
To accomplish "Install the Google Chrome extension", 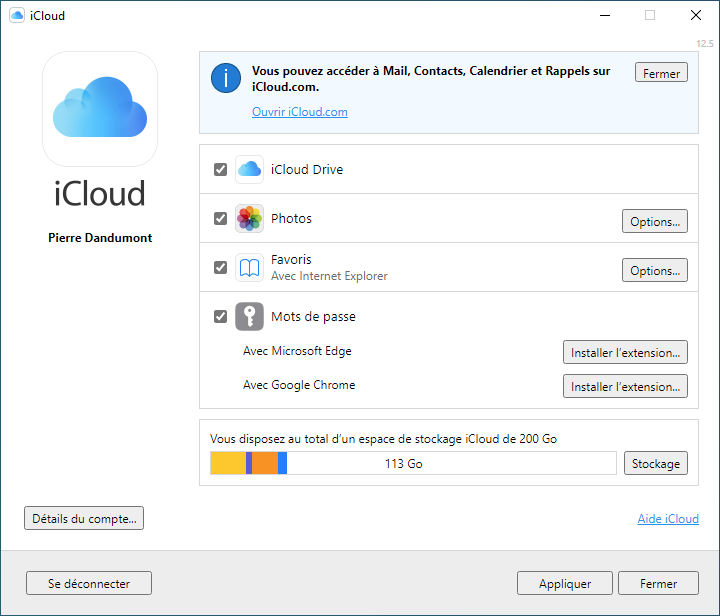I will pyautogui.click(x=625, y=386).
